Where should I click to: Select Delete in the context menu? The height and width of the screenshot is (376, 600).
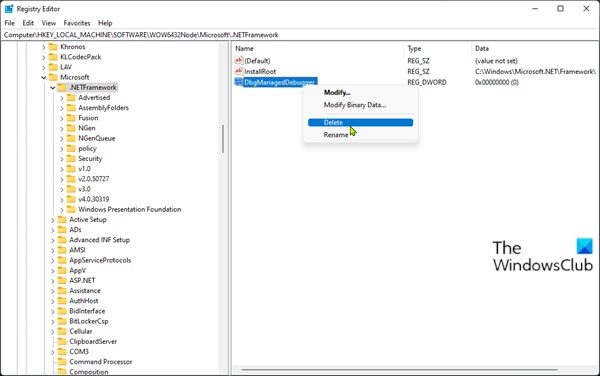[360, 122]
